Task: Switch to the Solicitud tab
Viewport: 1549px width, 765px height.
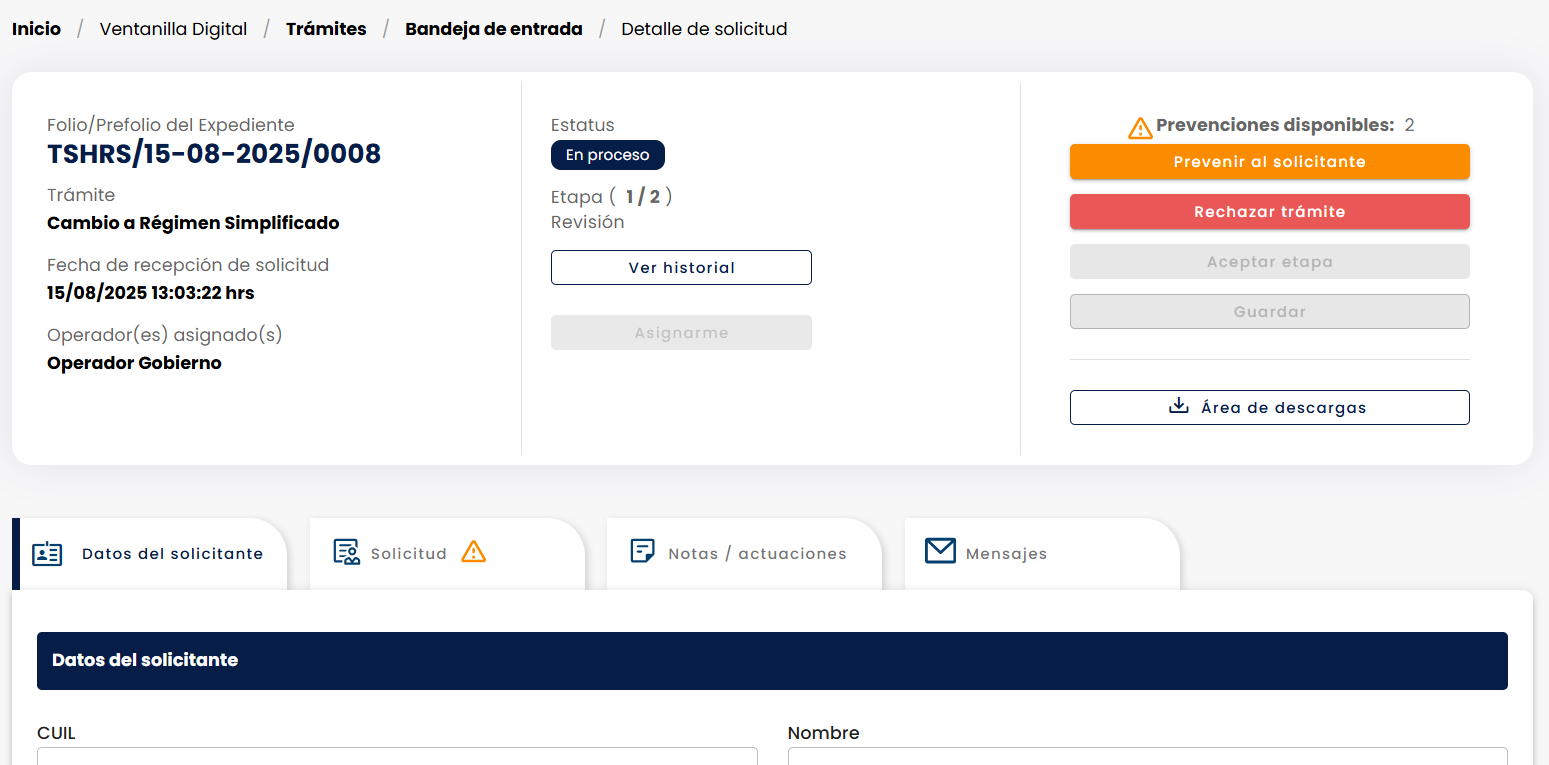Action: (447, 554)
